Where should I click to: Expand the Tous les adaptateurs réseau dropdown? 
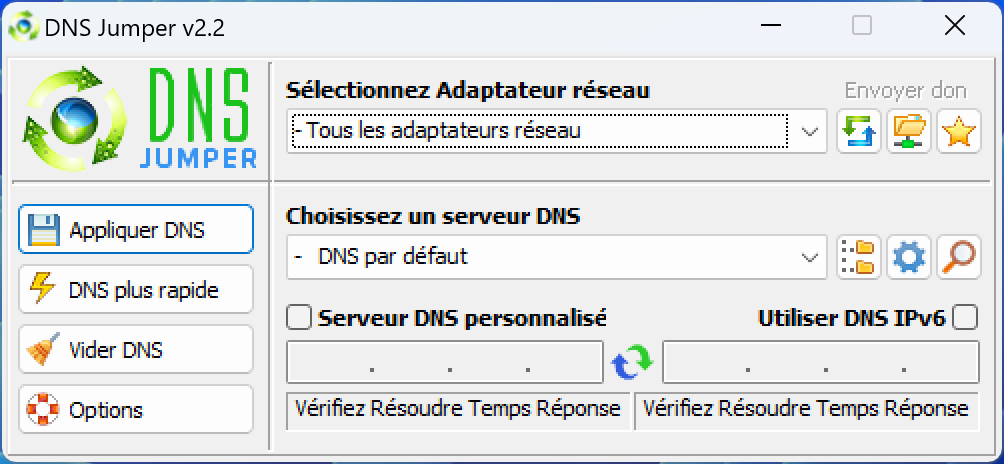tap(556, 131)
